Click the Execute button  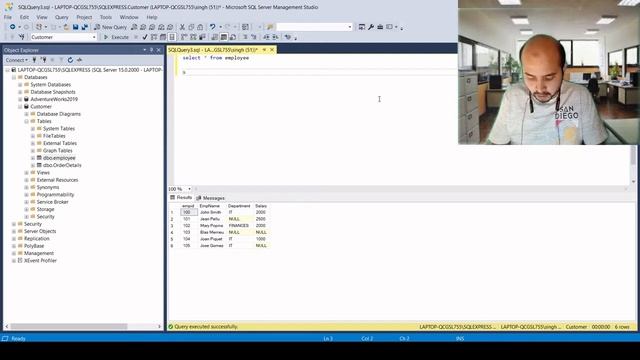tap(116, 37)
